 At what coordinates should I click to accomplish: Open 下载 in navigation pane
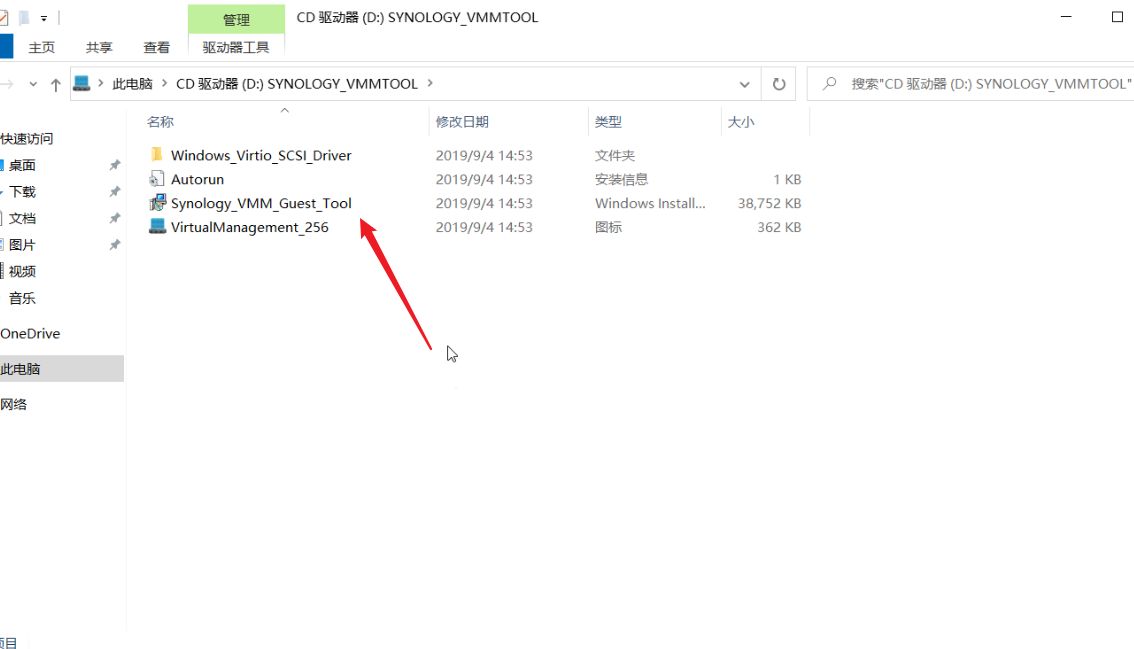[x=22, y=192]
